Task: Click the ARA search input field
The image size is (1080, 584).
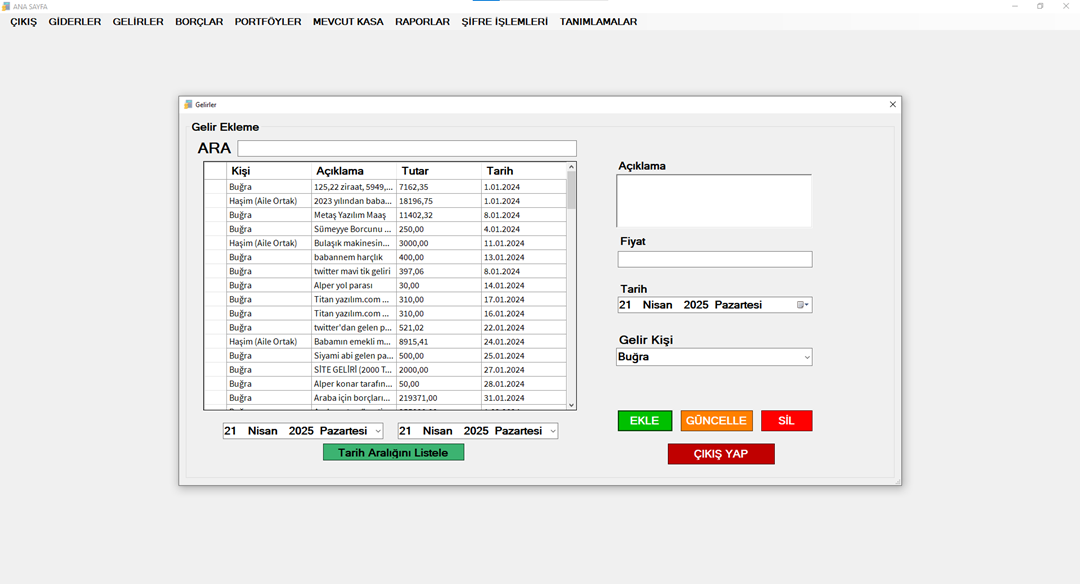Action: click(406, 149)
